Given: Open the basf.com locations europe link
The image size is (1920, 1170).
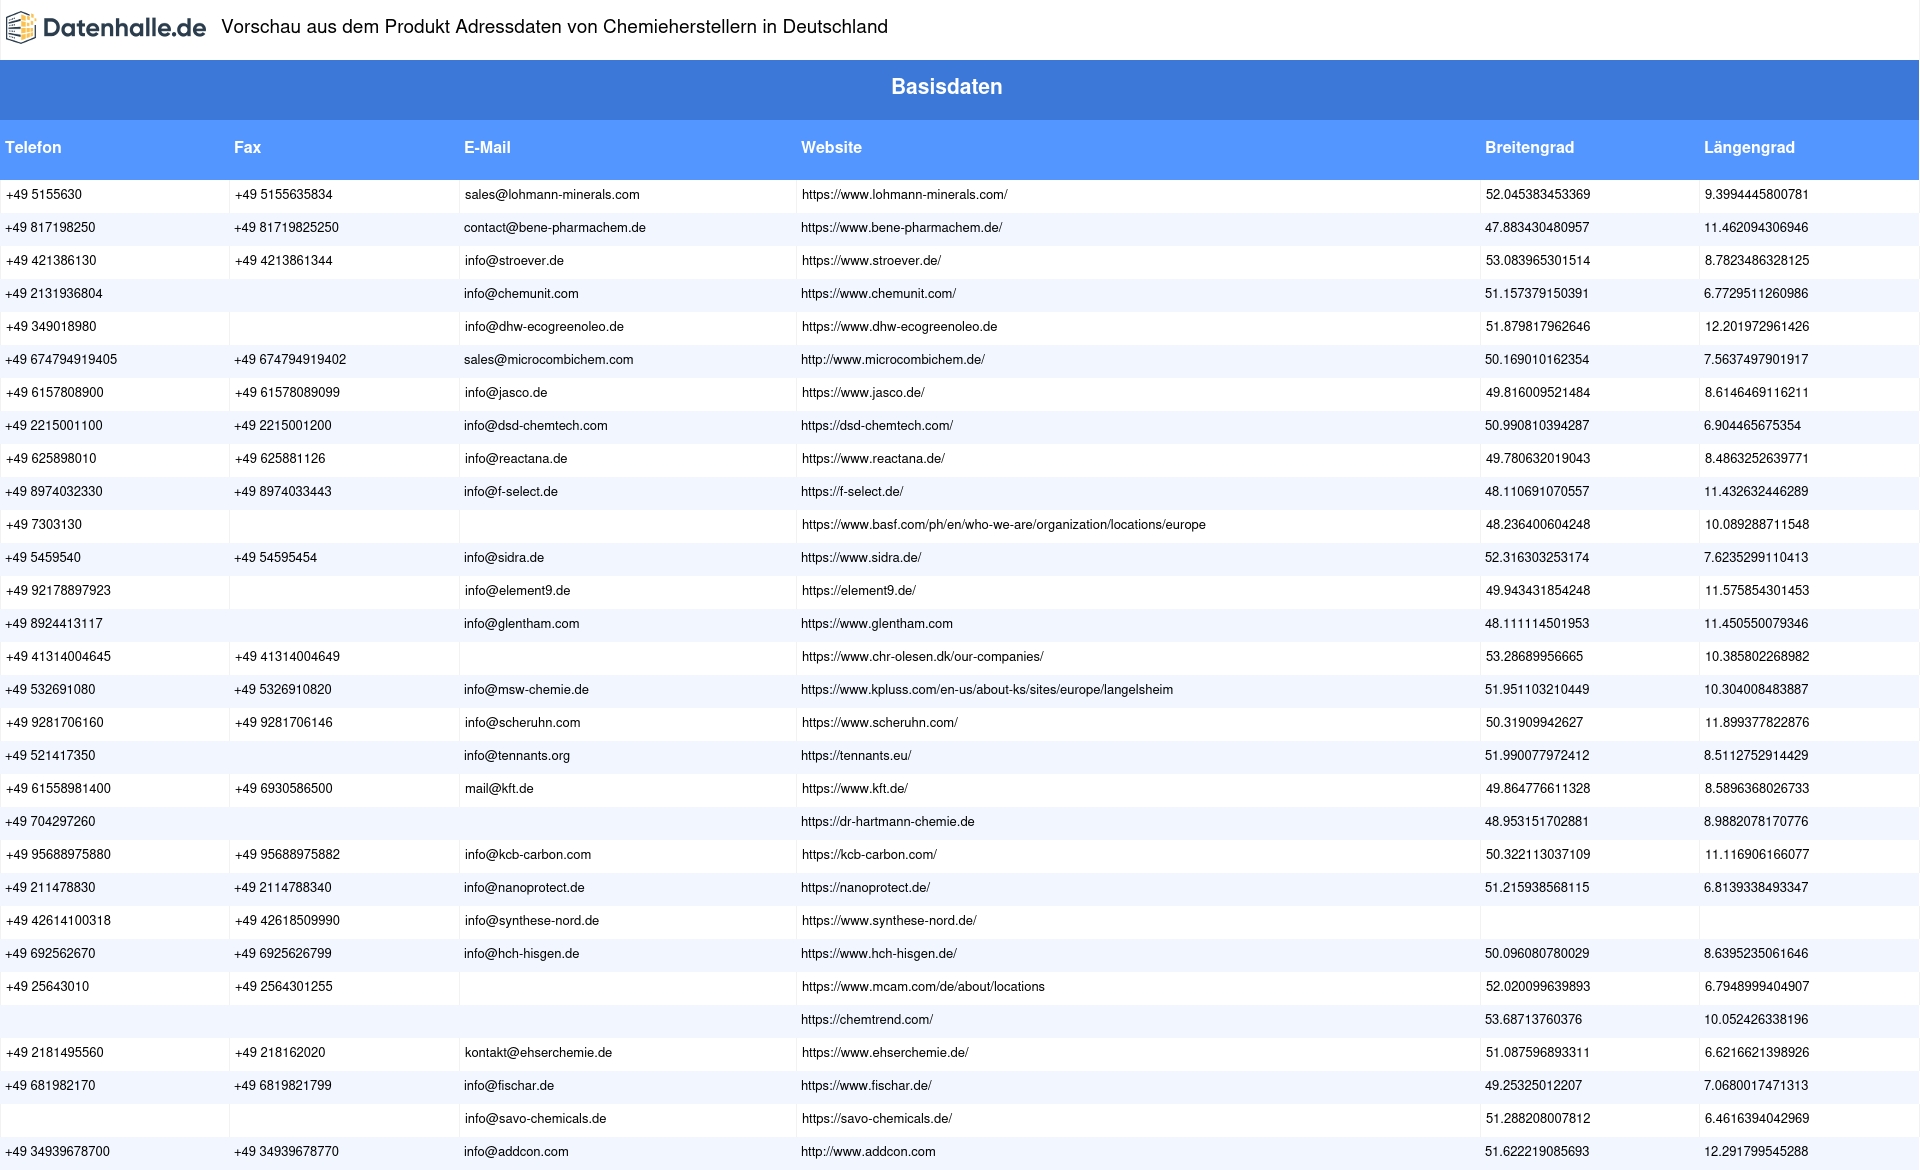Looking at the screenshot, I should pyautogui.click(x=1003, y=525).
